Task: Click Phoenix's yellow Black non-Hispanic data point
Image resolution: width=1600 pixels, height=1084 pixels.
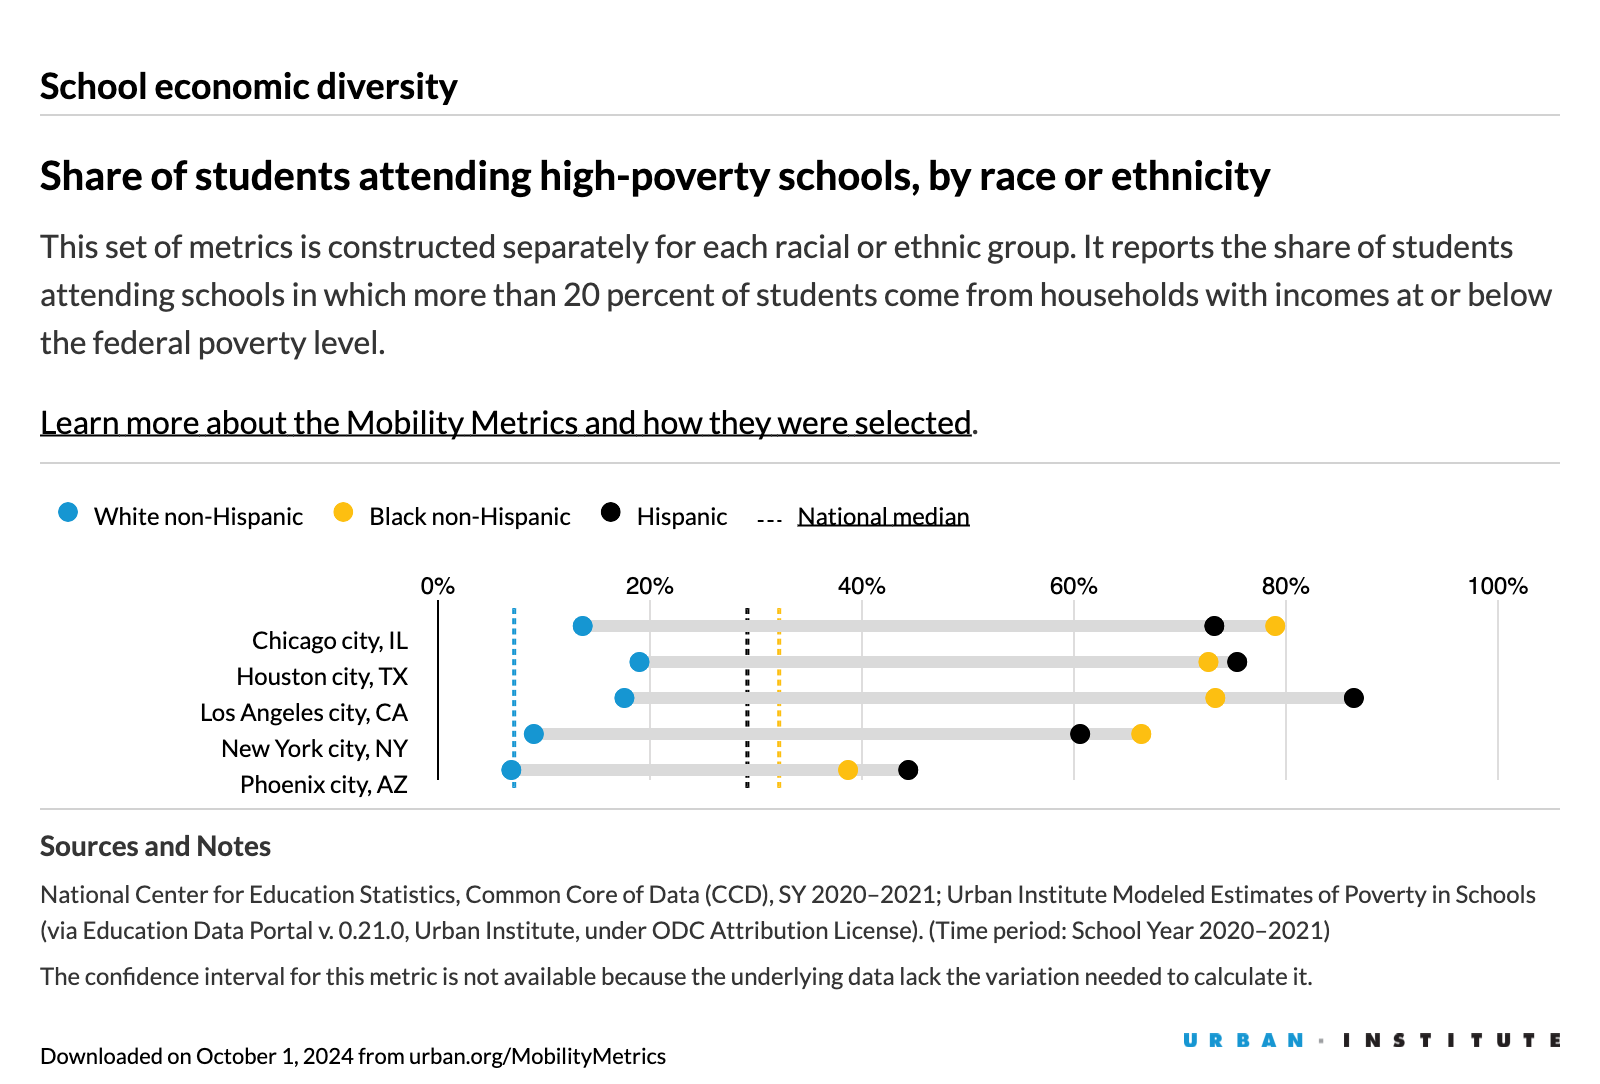Action: point(848,770)
